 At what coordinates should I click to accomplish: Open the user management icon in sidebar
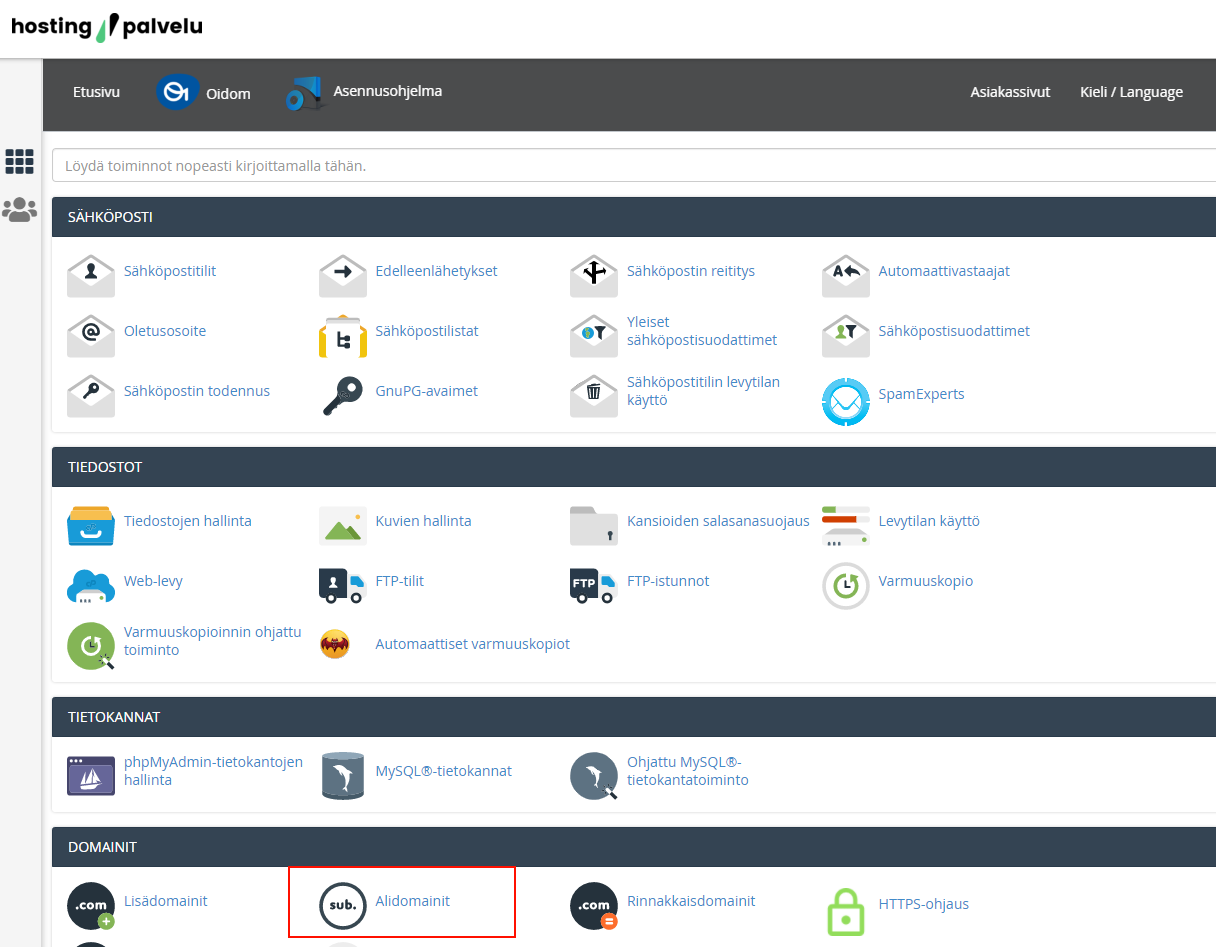click(x=20, y=210)
